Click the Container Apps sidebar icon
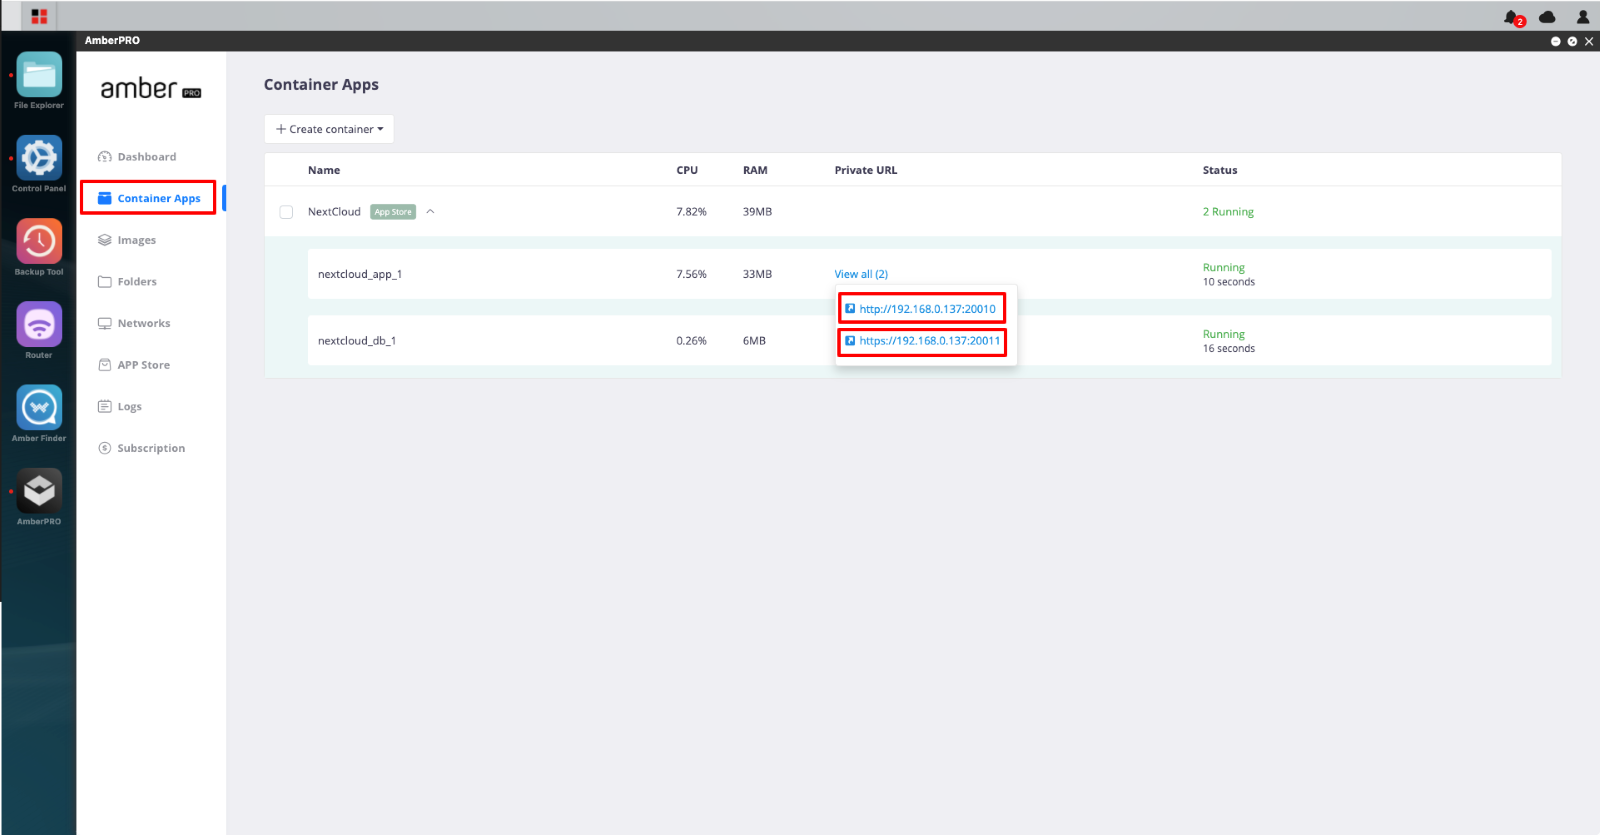 [104, 198]
